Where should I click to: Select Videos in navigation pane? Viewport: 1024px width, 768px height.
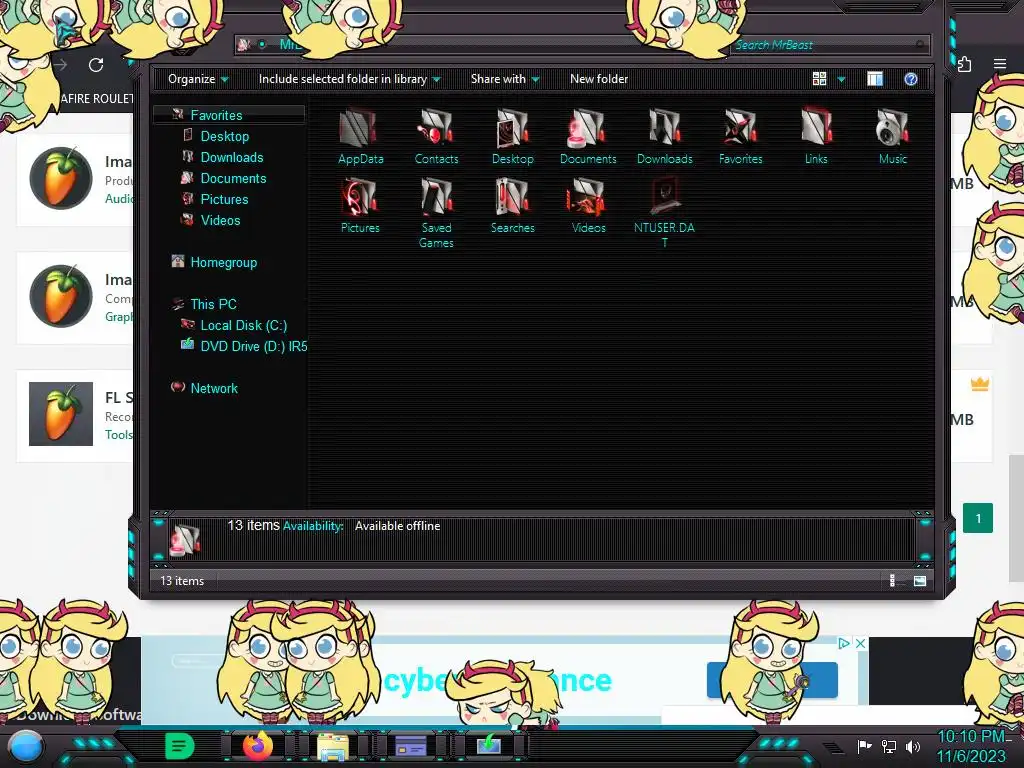(220, 220)
